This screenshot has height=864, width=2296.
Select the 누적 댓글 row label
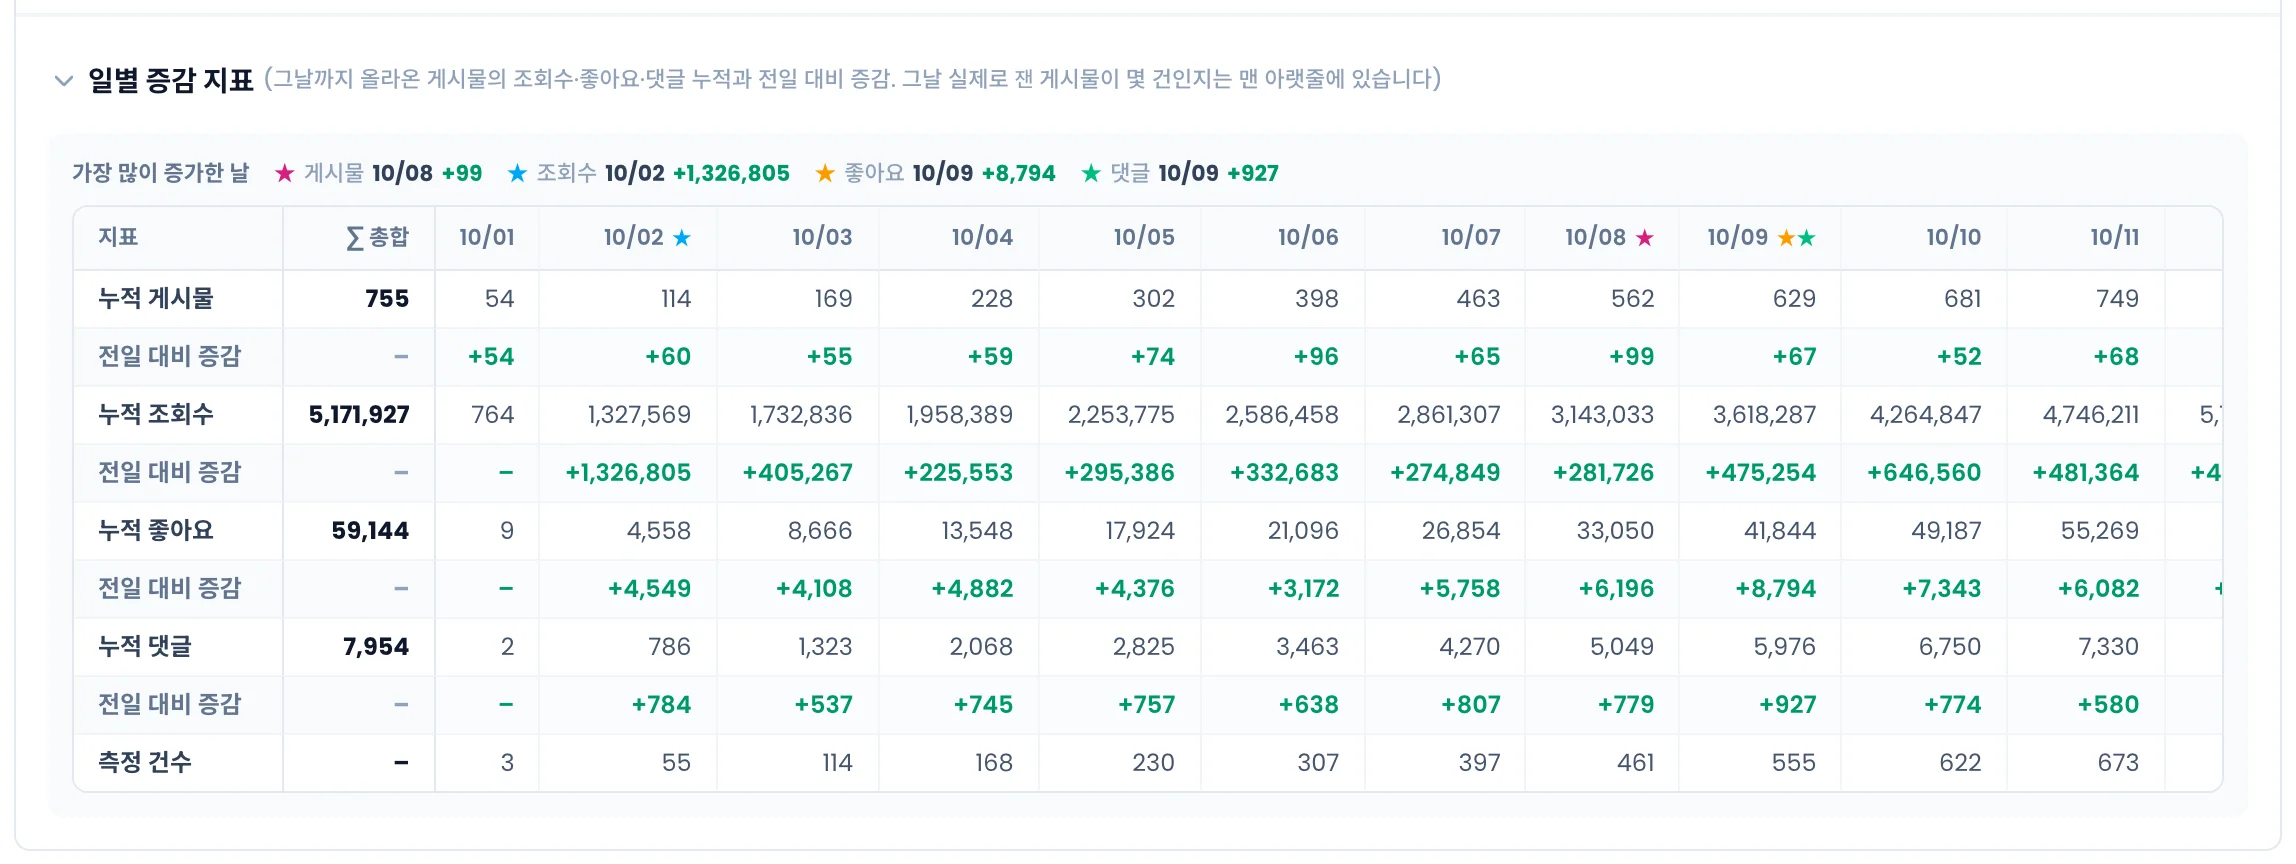[x=145, y=646]
